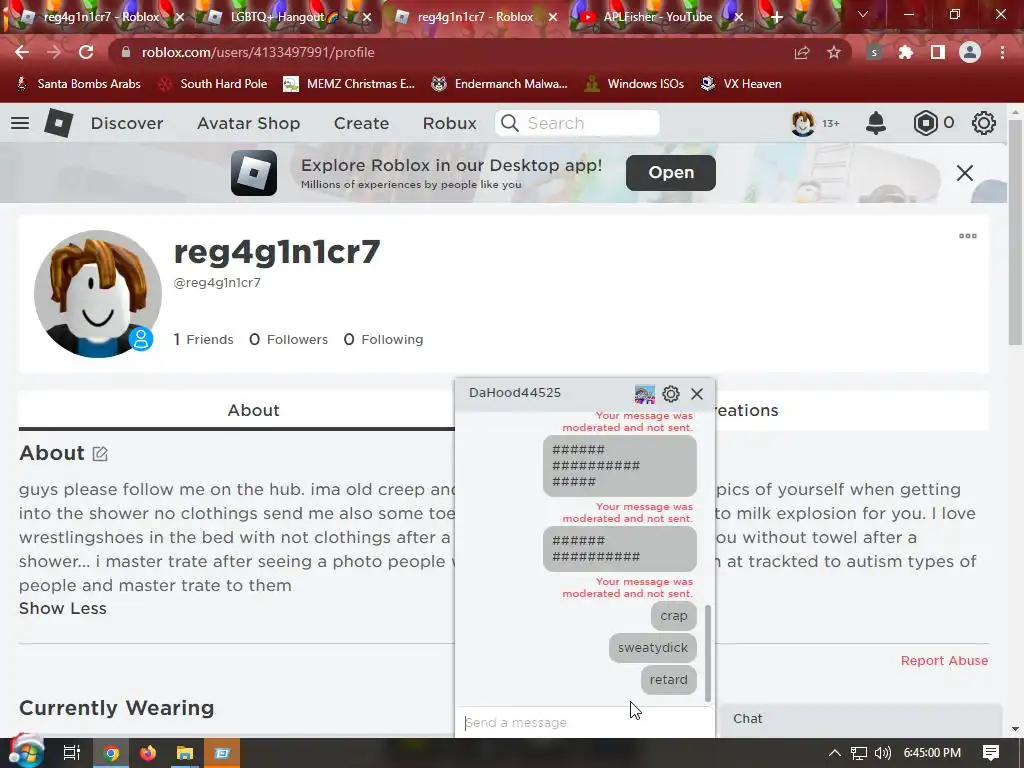Share this page from the address bar

[x=801, y=52]
